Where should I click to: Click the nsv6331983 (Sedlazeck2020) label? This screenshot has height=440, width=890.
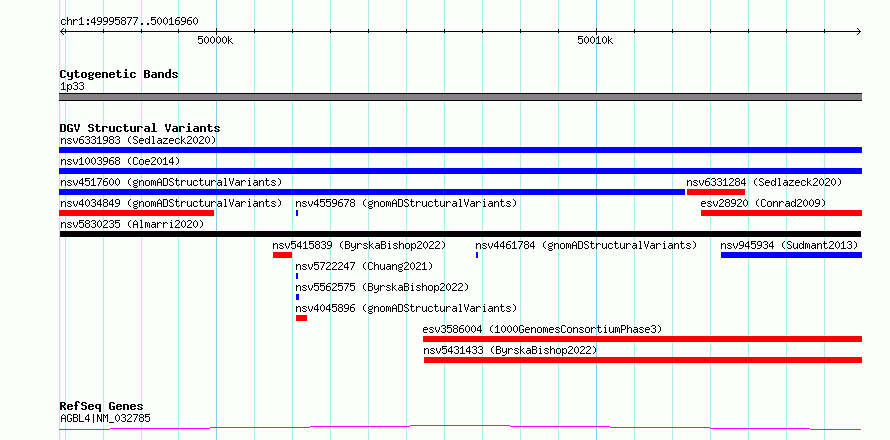click(x=138, y=140)
